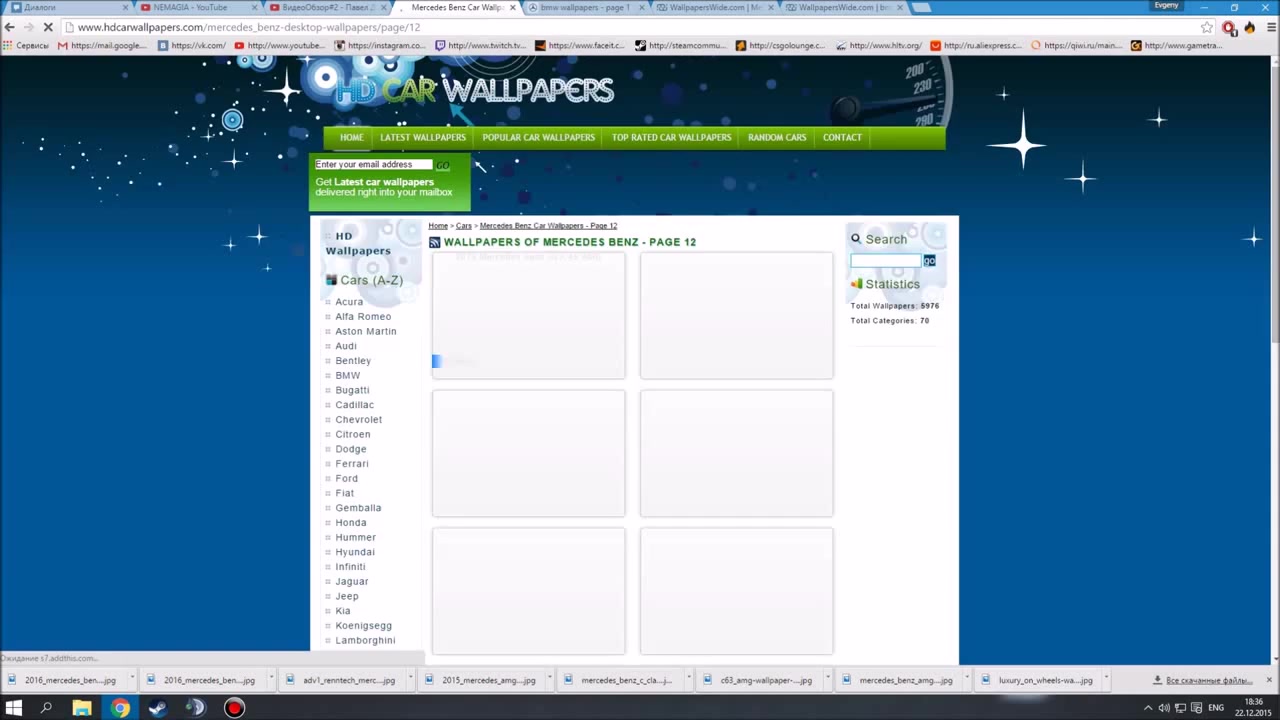Expand hidden system tray icons chevron

[1147, 708]
